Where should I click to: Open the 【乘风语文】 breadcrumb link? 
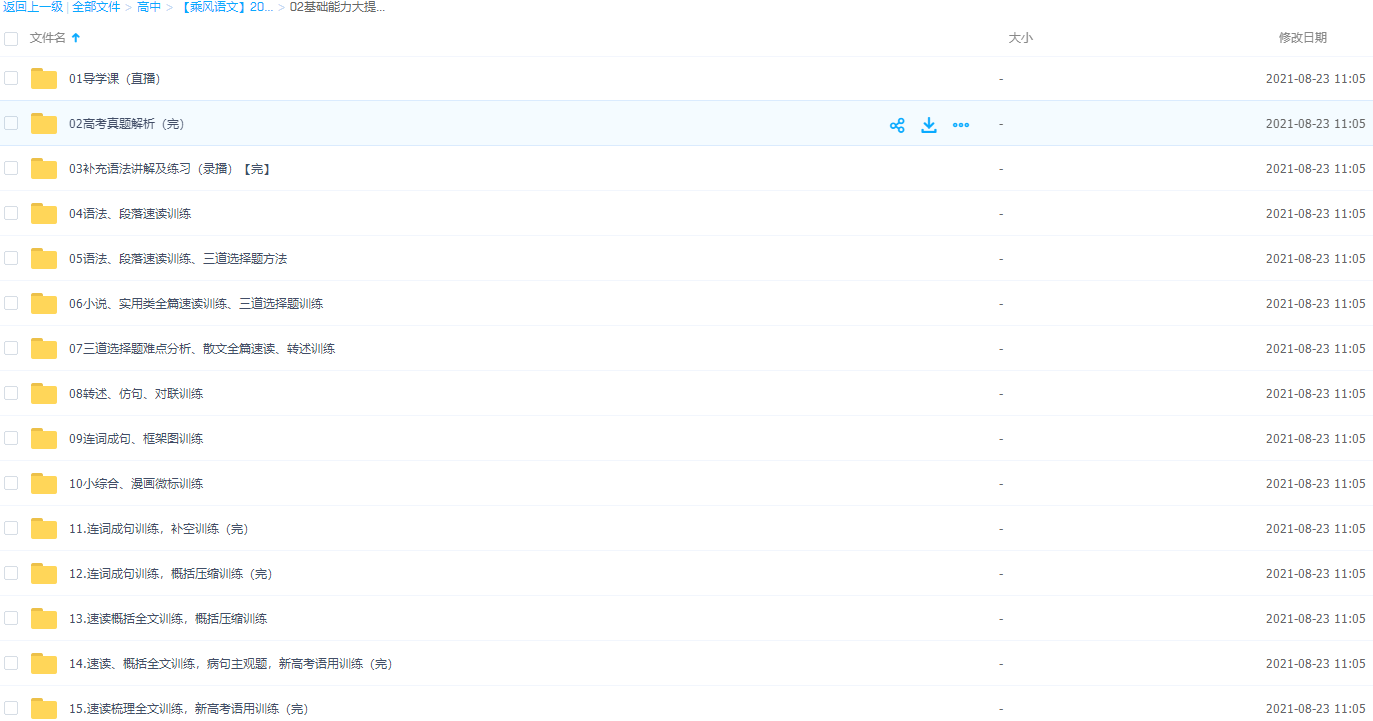(226, 7)
